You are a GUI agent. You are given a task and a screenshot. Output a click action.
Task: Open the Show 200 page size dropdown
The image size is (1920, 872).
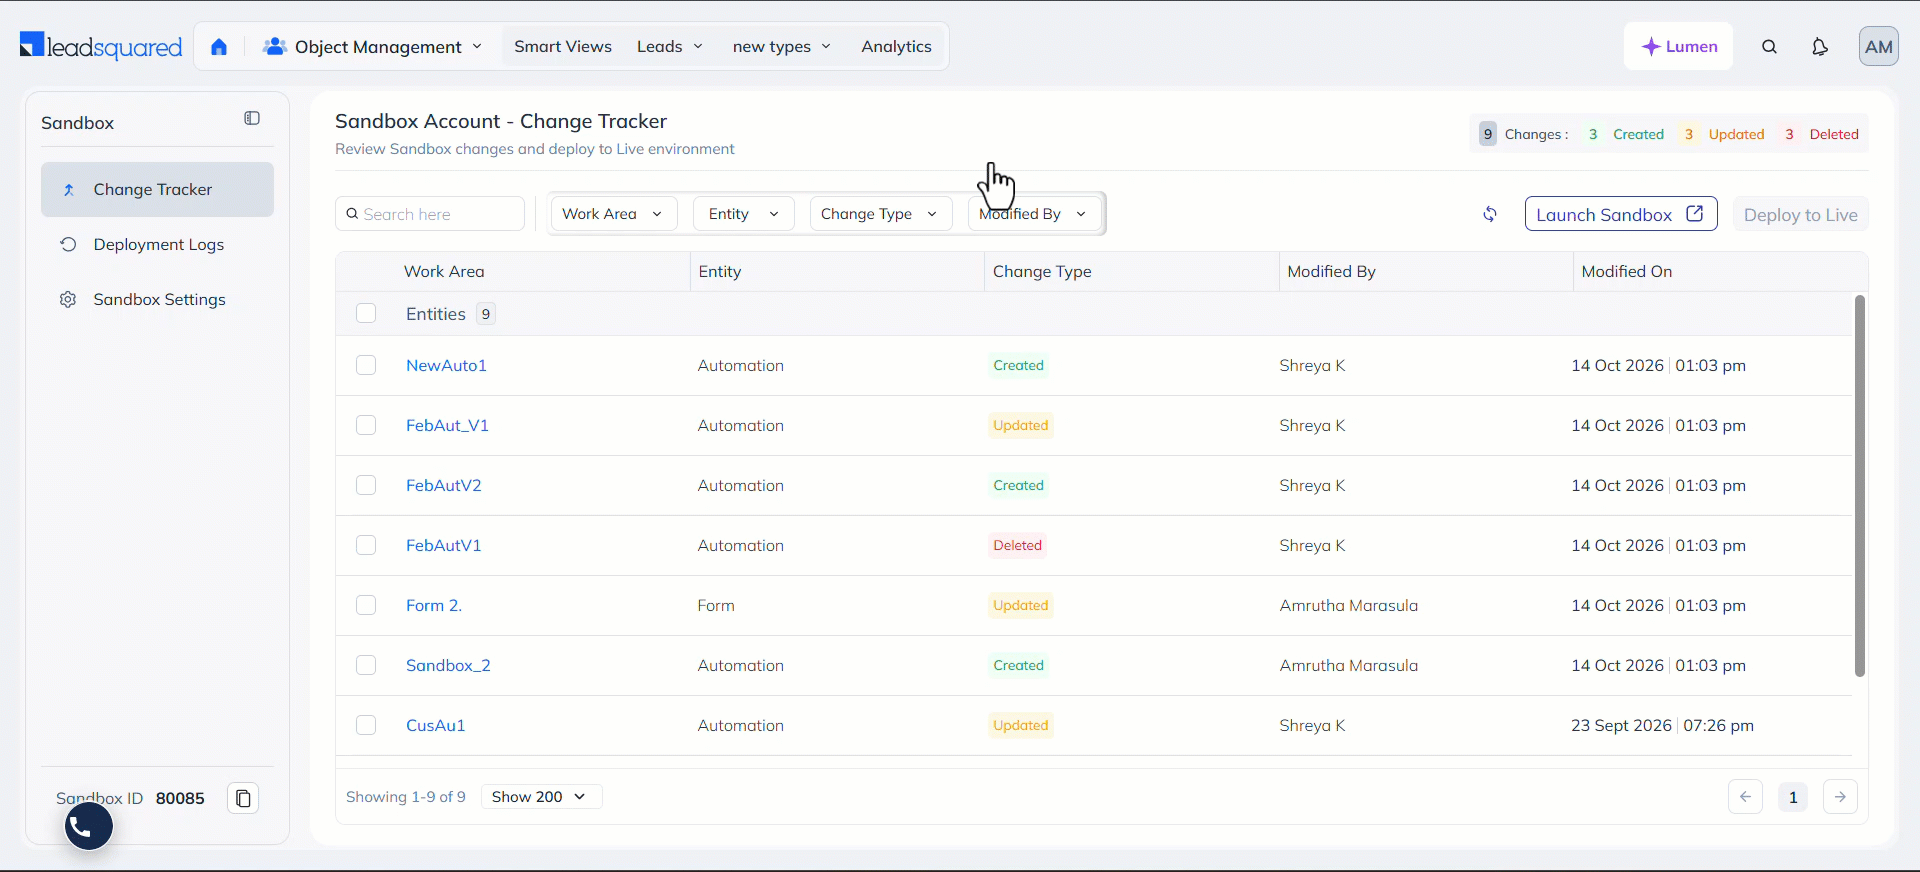(x=541, y=797)
